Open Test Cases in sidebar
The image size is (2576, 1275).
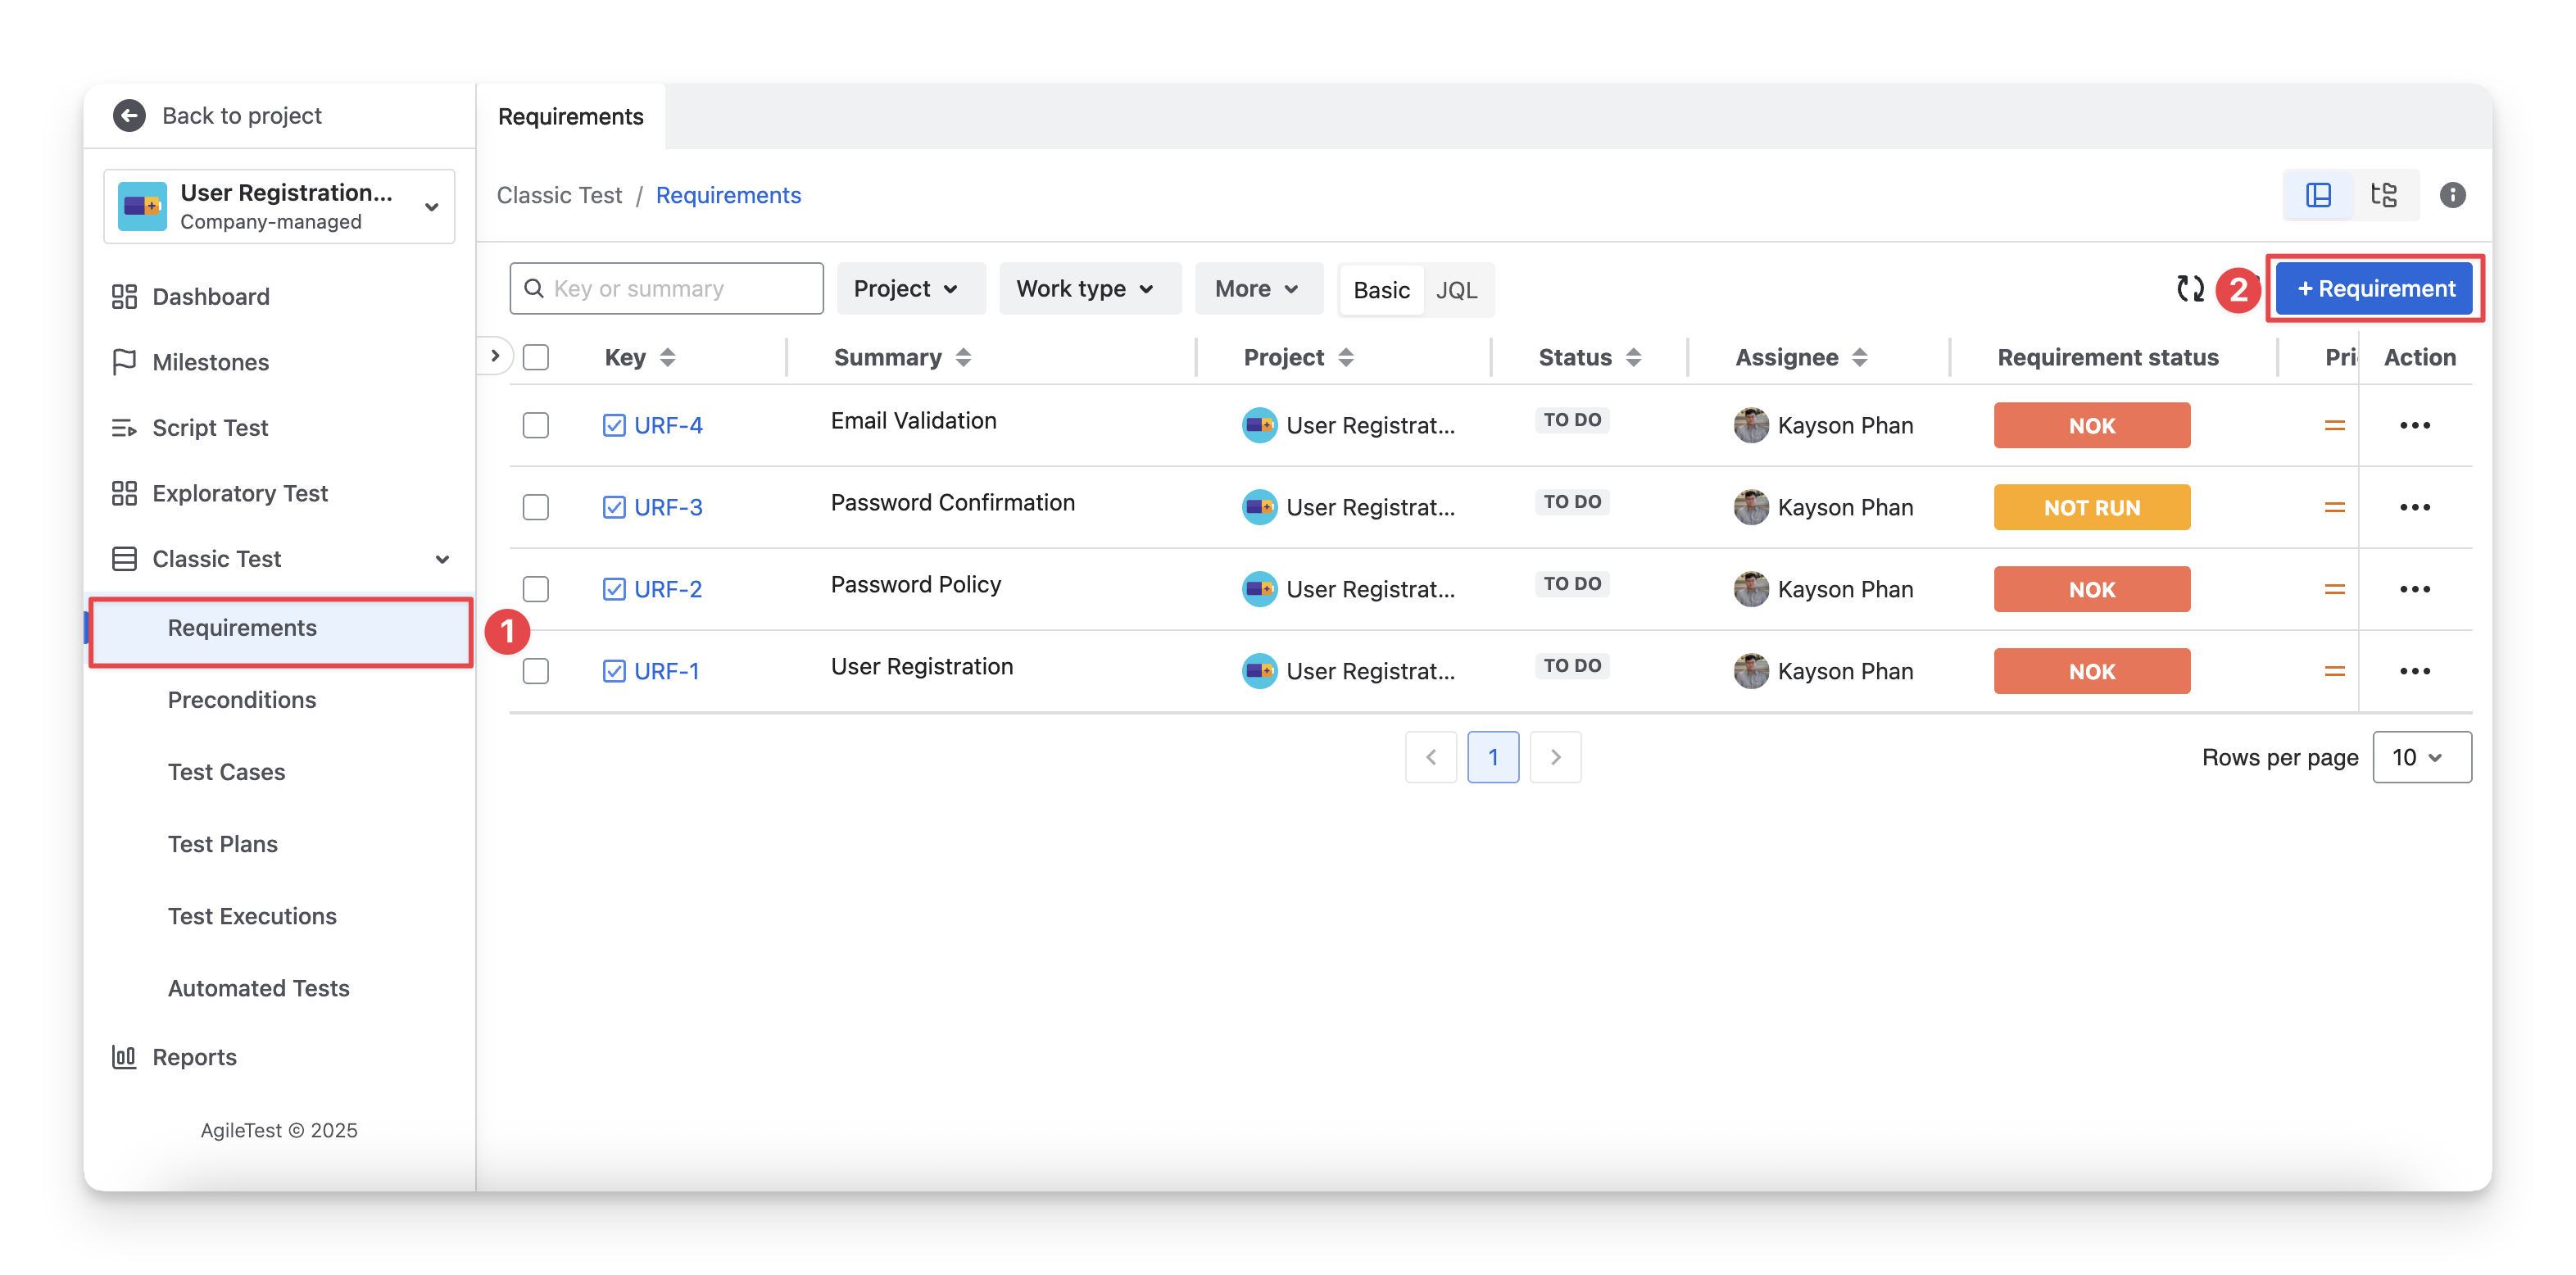click(226, 772)
